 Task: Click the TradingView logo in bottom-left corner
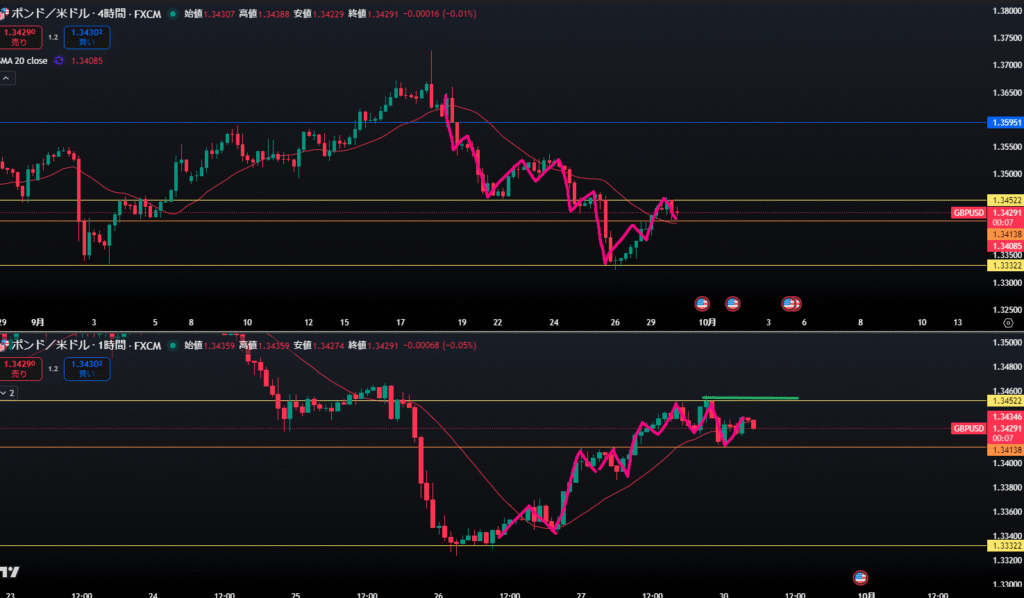pos(10,573)
